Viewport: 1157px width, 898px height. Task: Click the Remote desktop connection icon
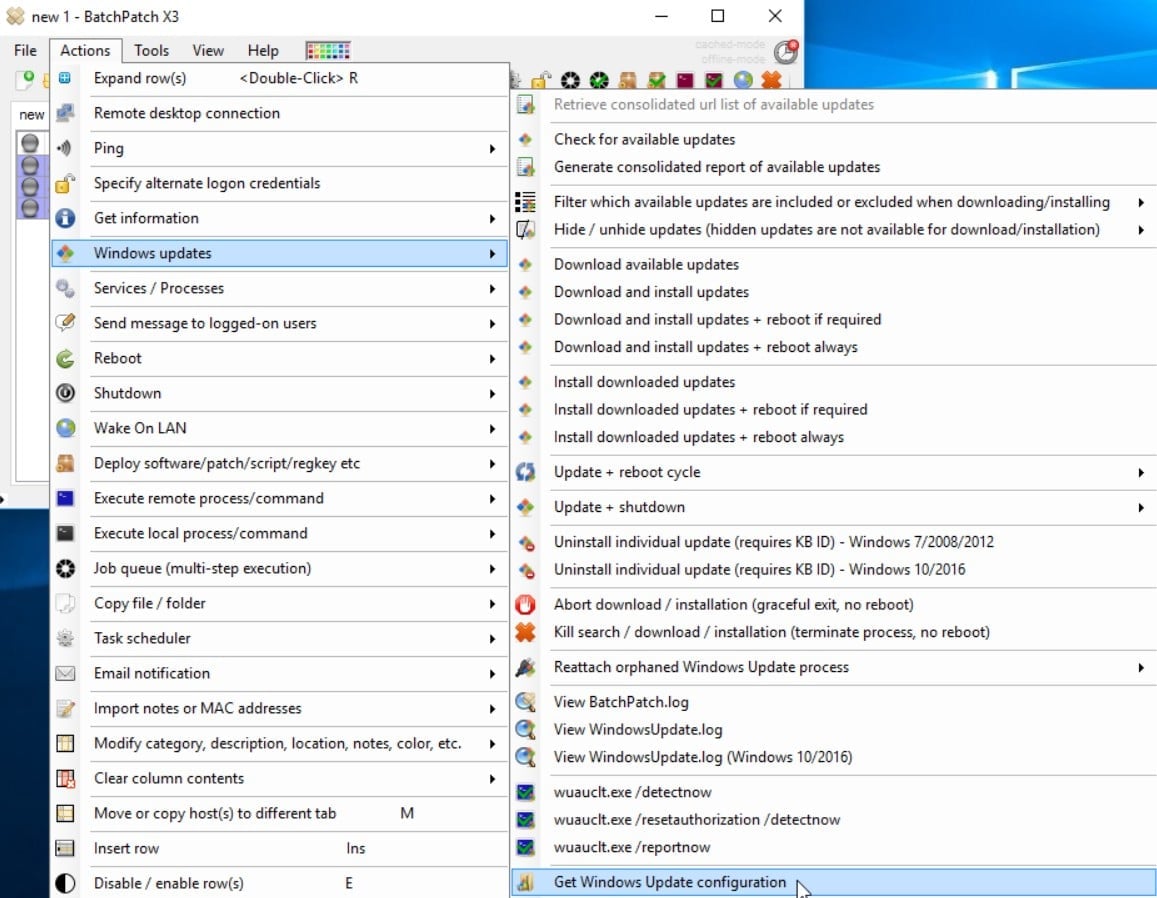[x=65, y=113]
